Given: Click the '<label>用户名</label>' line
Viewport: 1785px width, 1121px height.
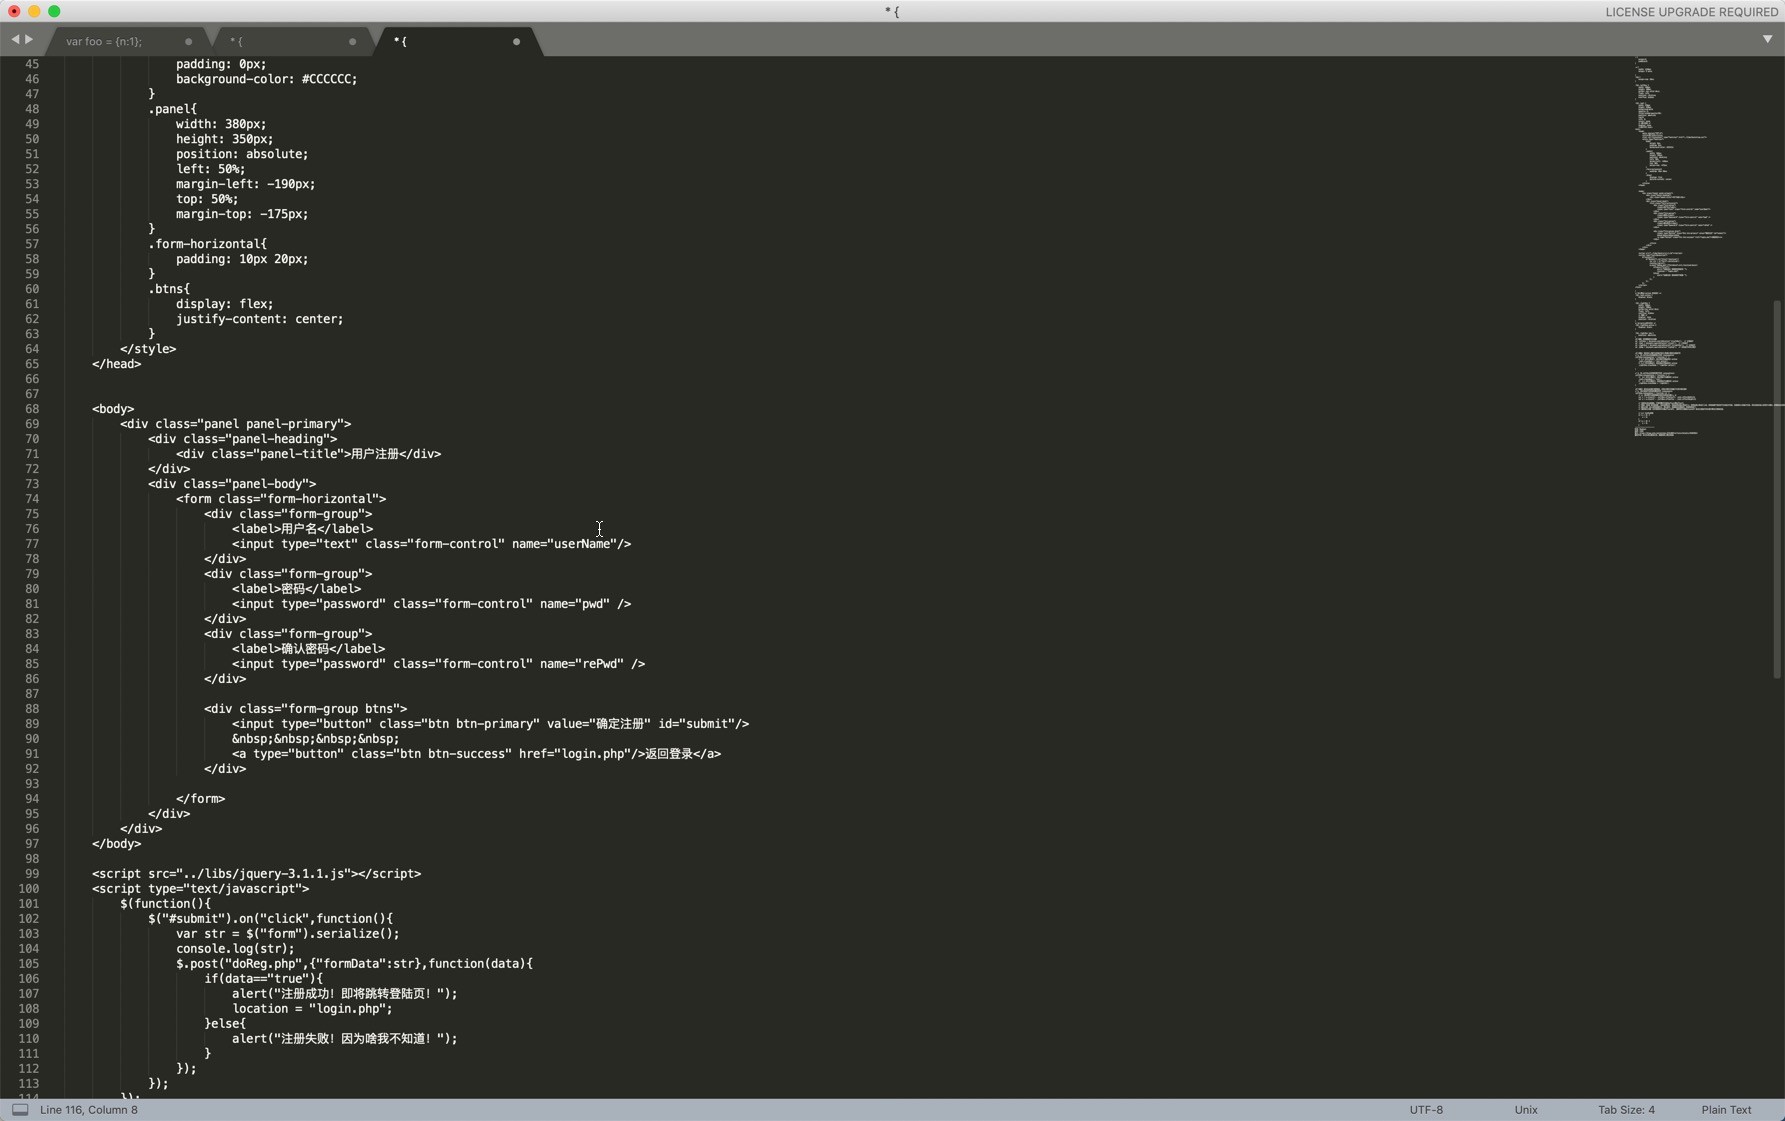Looking at the screenshot, I should click(x=302, y=529).
